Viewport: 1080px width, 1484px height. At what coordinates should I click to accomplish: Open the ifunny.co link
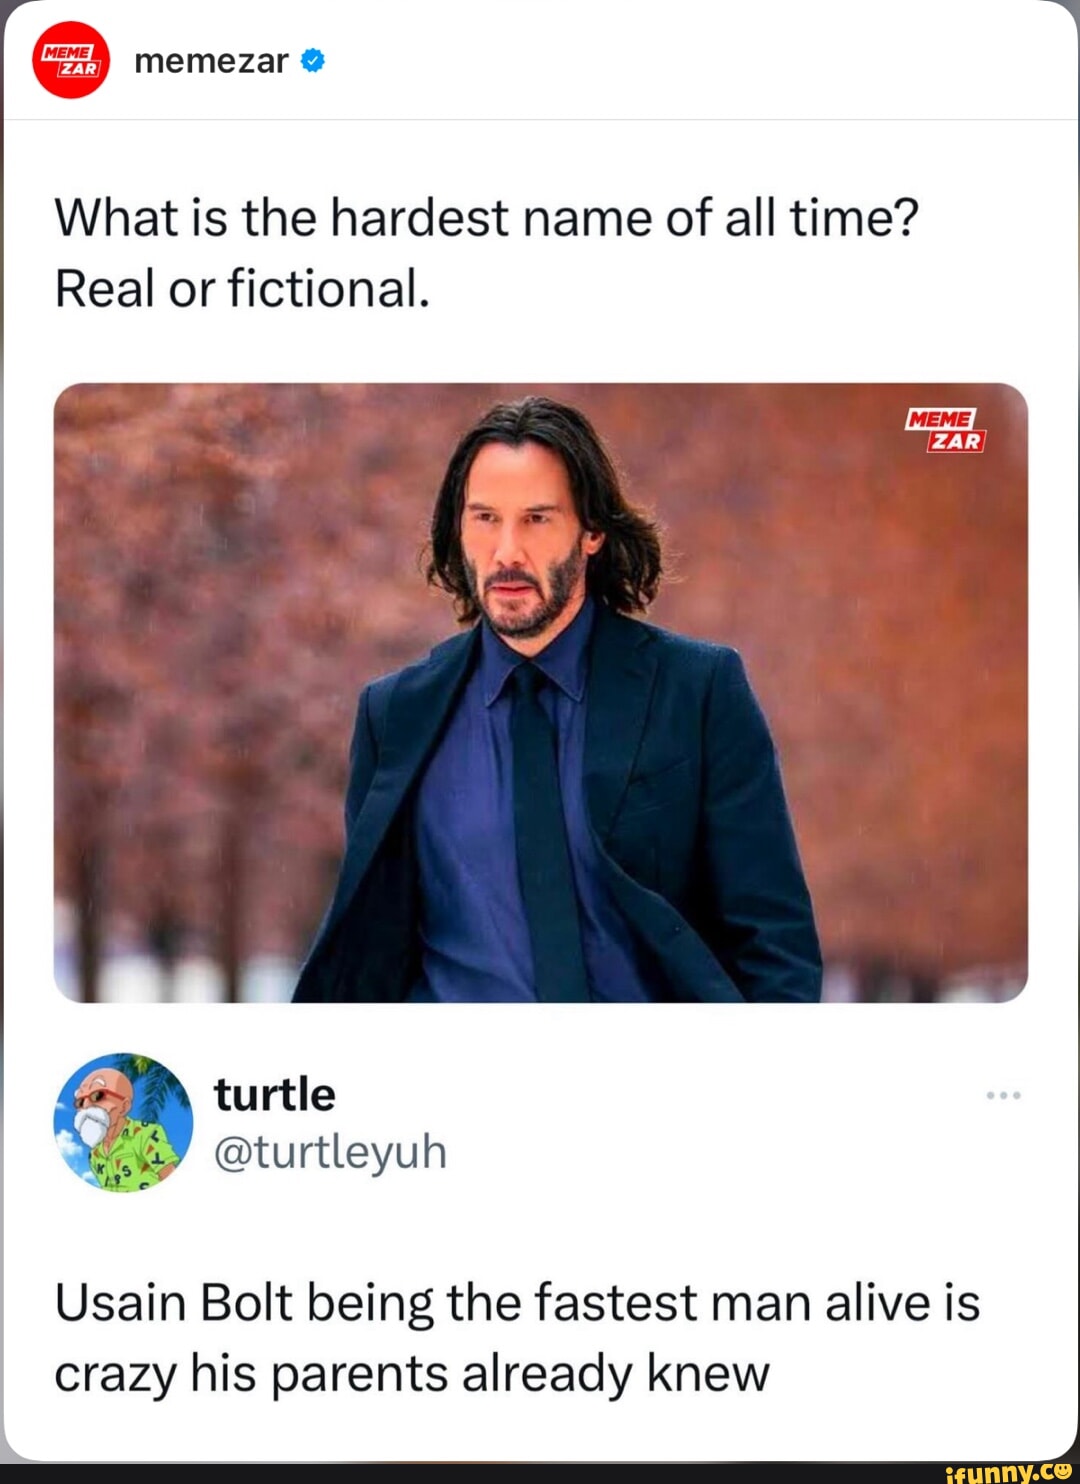tap(1010, 1470)
